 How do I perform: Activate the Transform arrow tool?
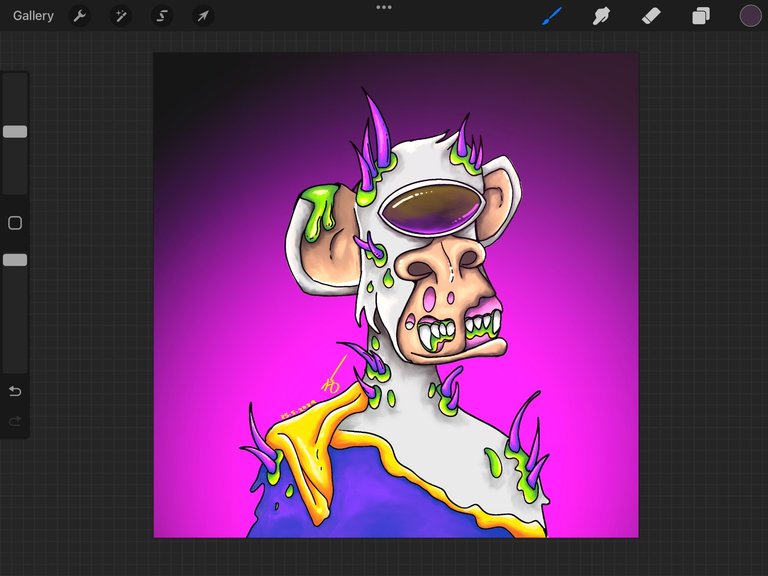point(202,16)
